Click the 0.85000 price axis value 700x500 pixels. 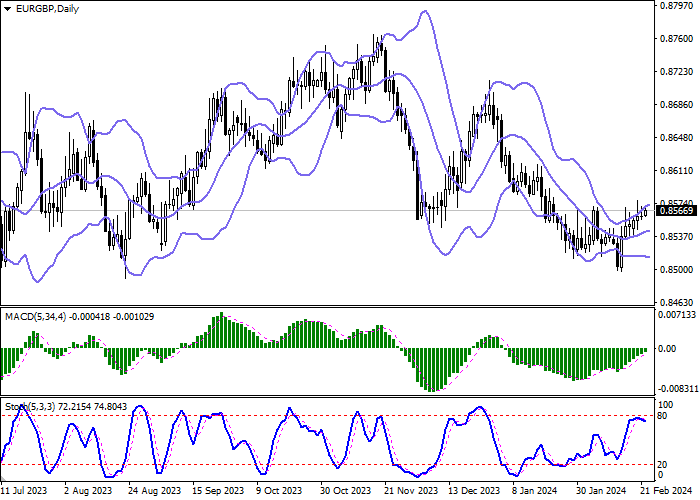tap(676, 270)
